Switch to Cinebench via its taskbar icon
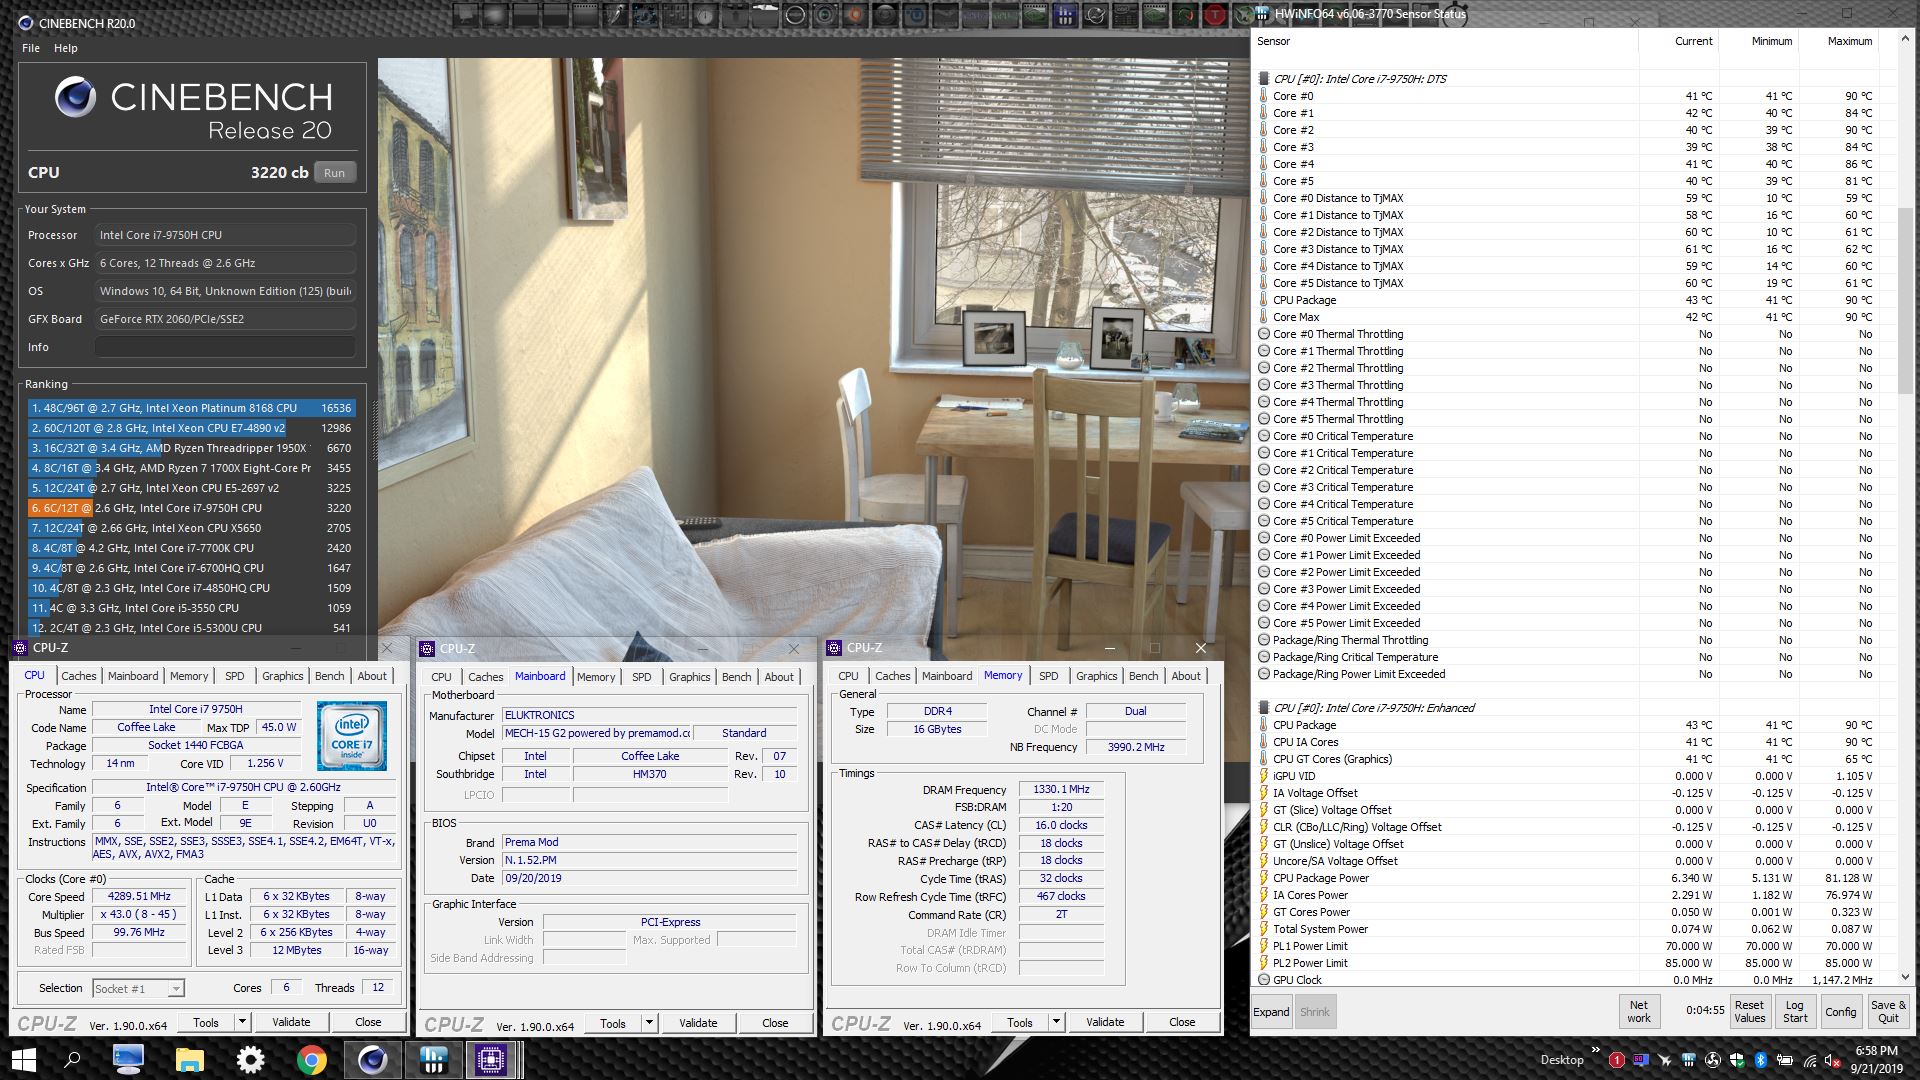This screenshot has height=1080, width=1920. point(372,1059)
